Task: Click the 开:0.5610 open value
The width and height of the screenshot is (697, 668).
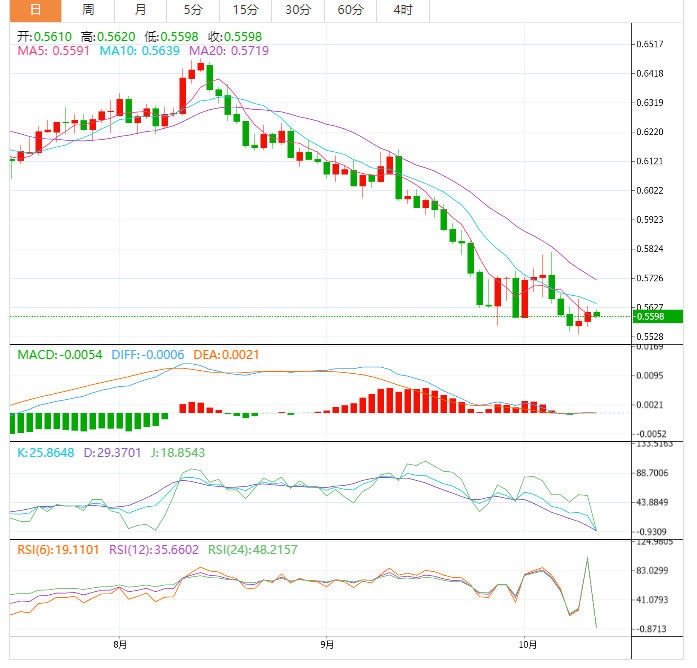Action: 44,36
